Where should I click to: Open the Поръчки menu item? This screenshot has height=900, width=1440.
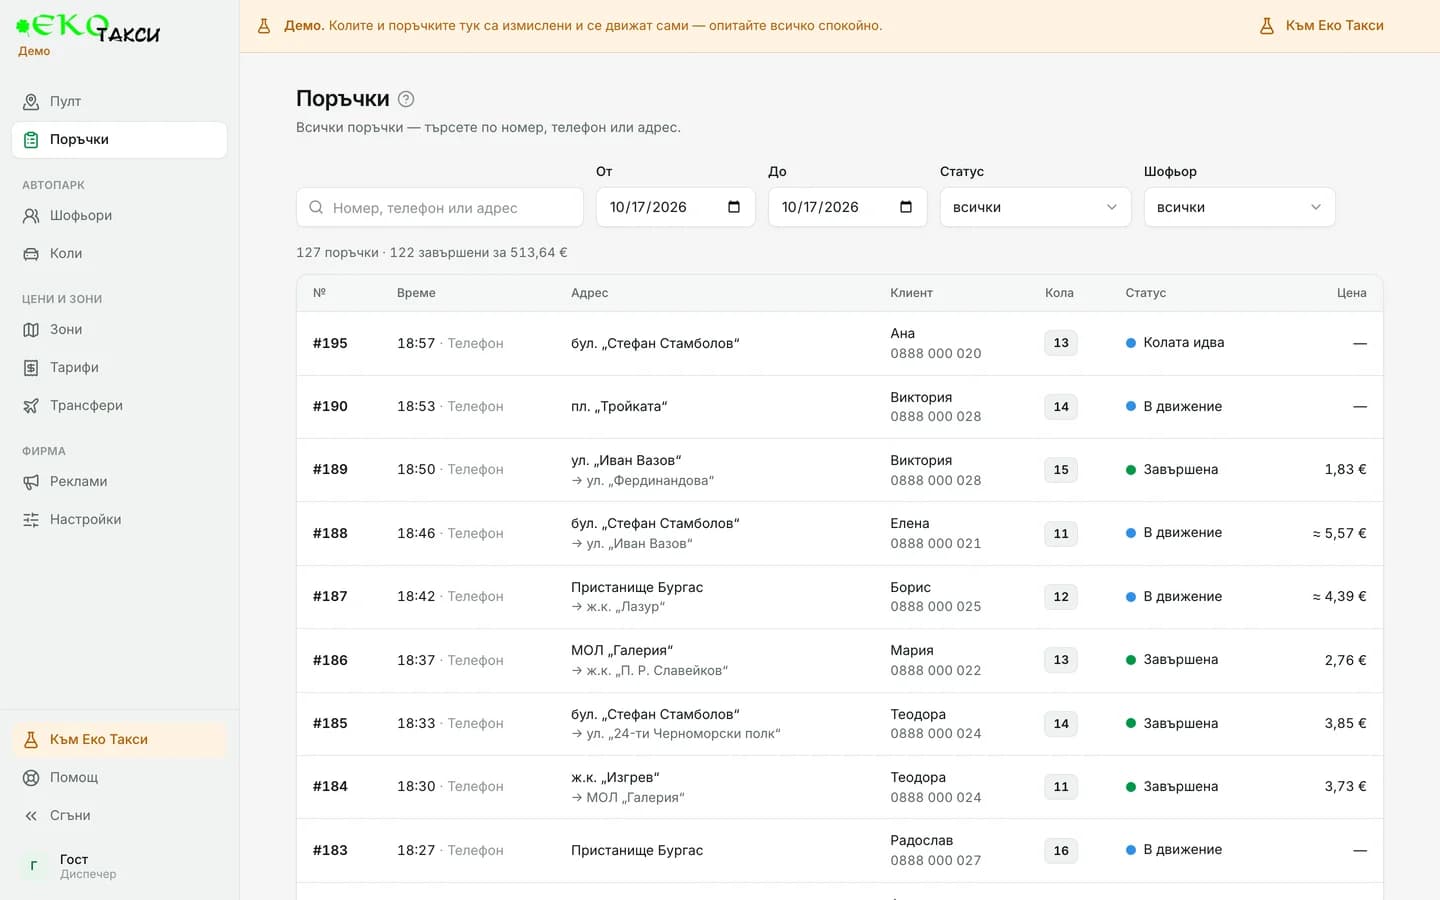click(x=119, y=139)
